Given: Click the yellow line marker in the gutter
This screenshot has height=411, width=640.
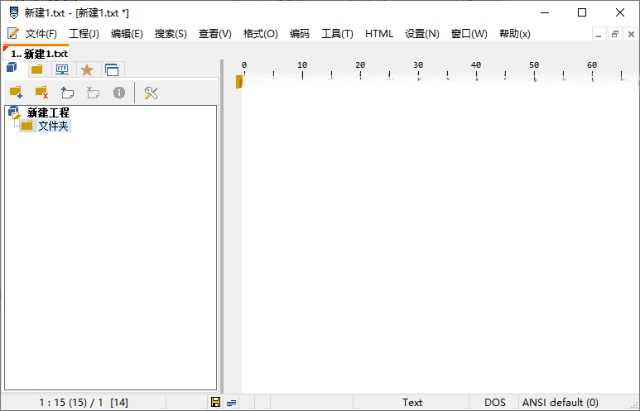Looking at the screenshot, I should (x=239, y=82).
